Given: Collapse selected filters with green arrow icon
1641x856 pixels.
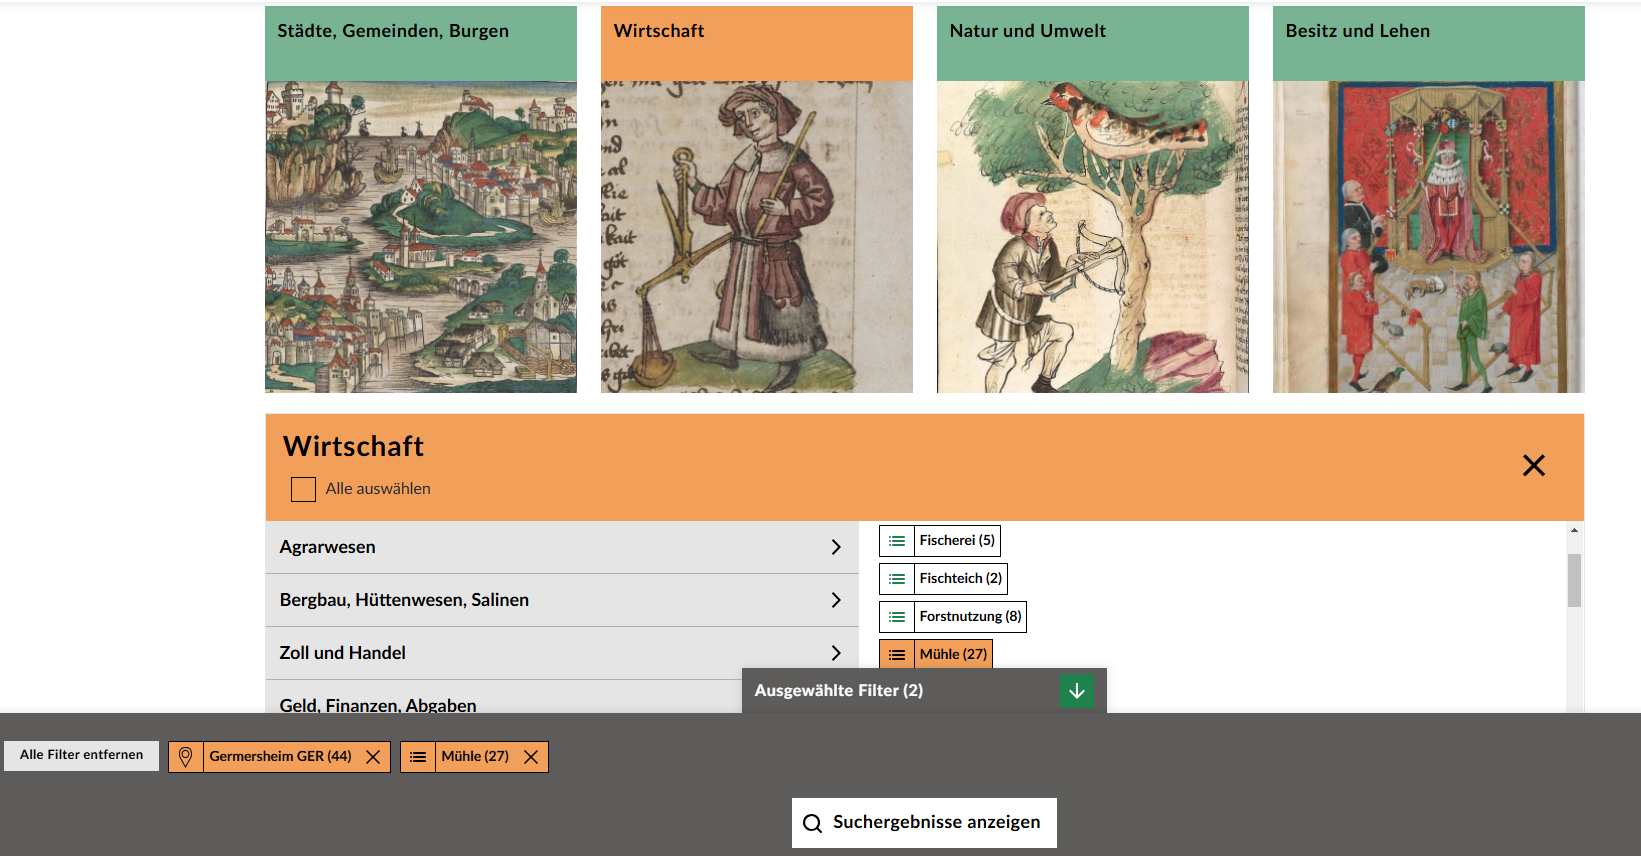Looking at the screenshot, I should click(x=1076, y=691).
